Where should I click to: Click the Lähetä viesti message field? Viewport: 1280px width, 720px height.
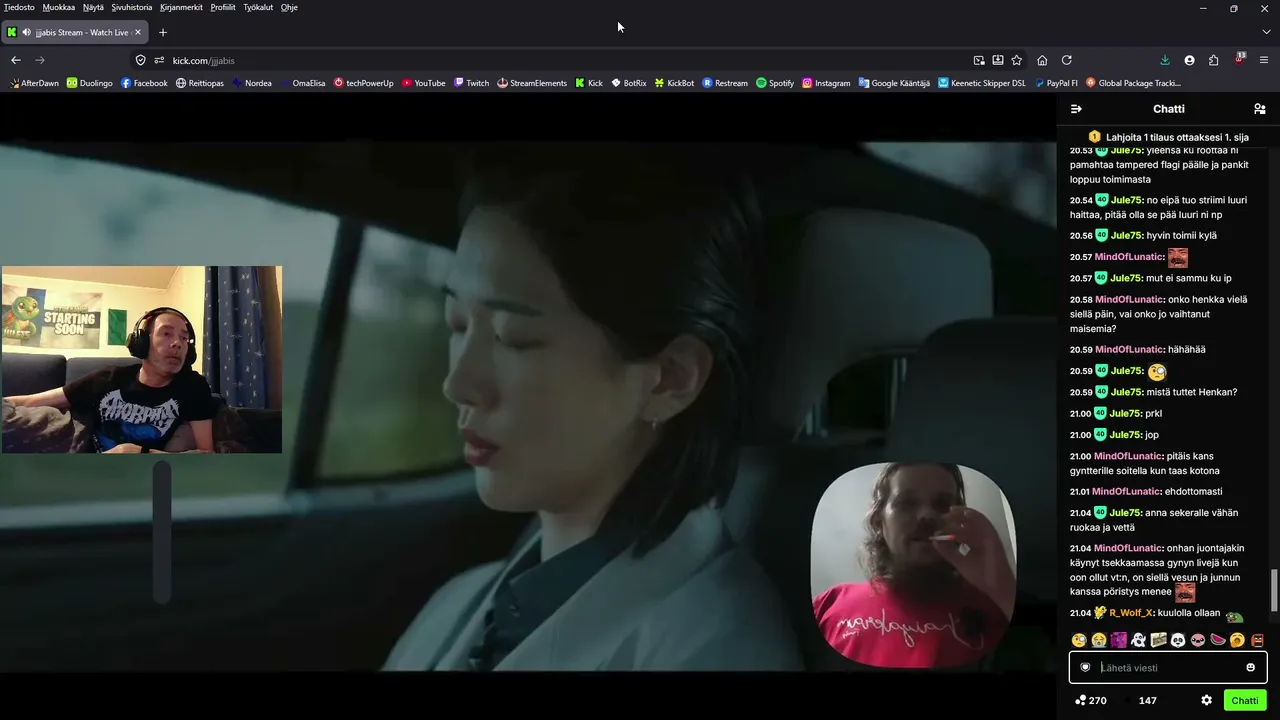point(1168,668)
